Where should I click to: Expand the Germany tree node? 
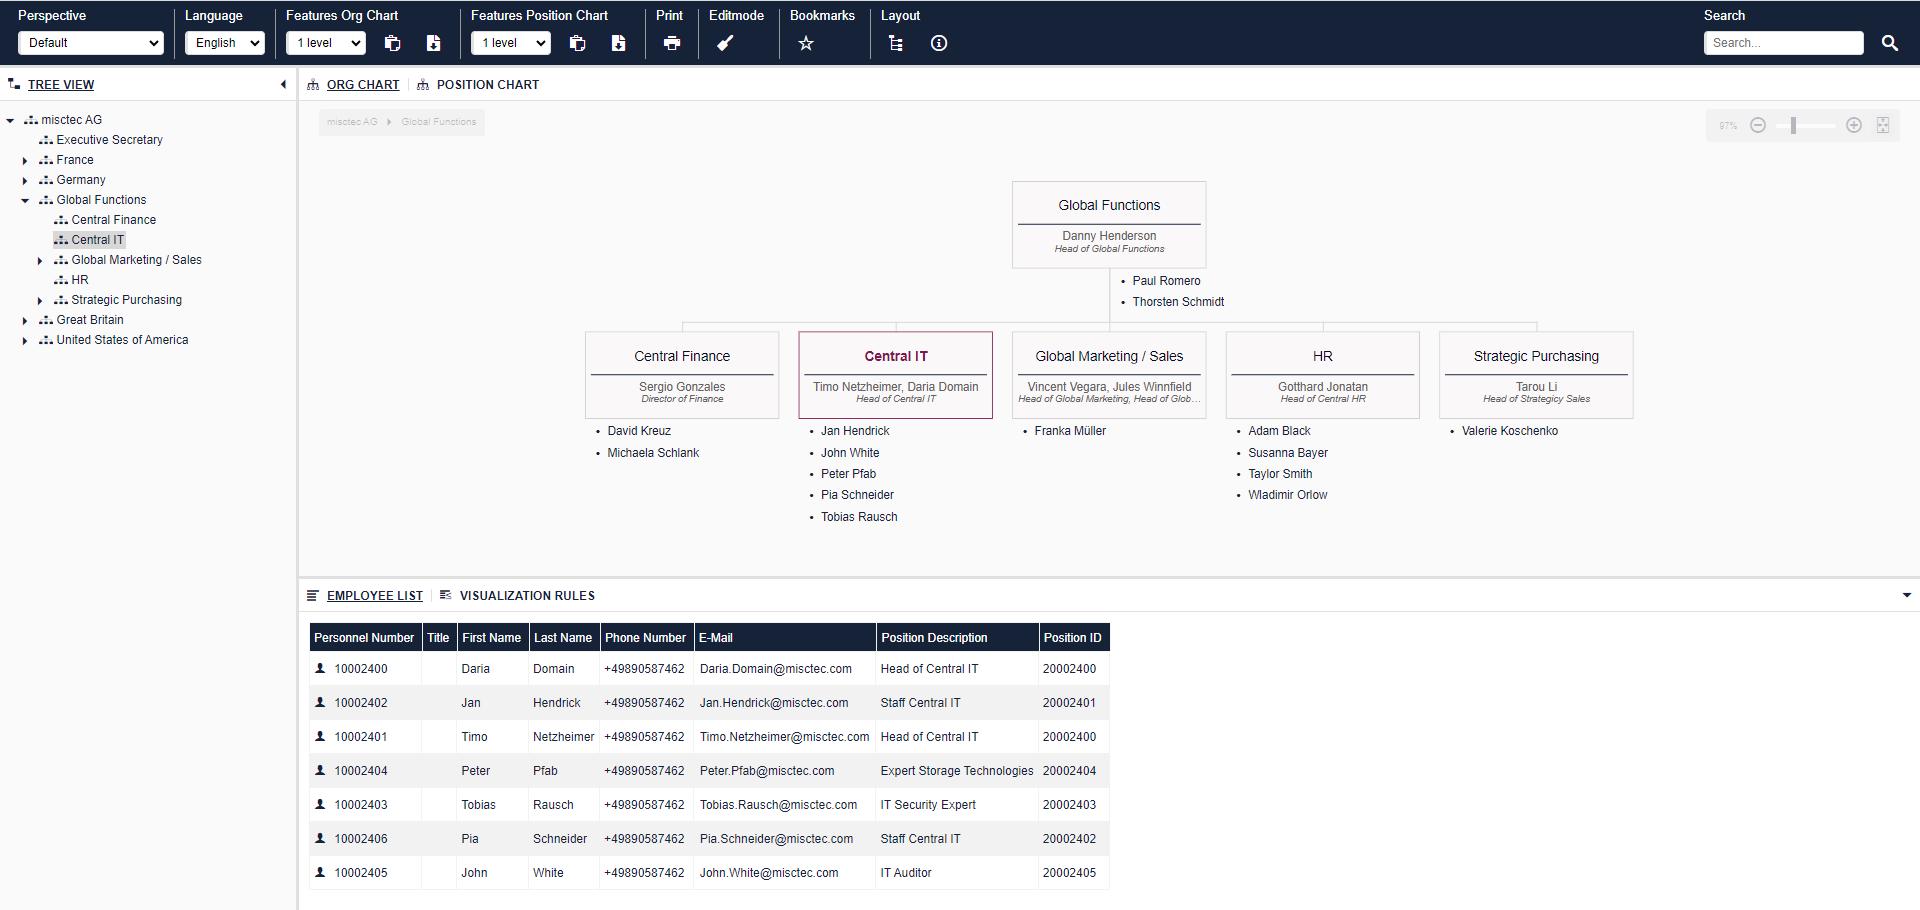(25, 181)
